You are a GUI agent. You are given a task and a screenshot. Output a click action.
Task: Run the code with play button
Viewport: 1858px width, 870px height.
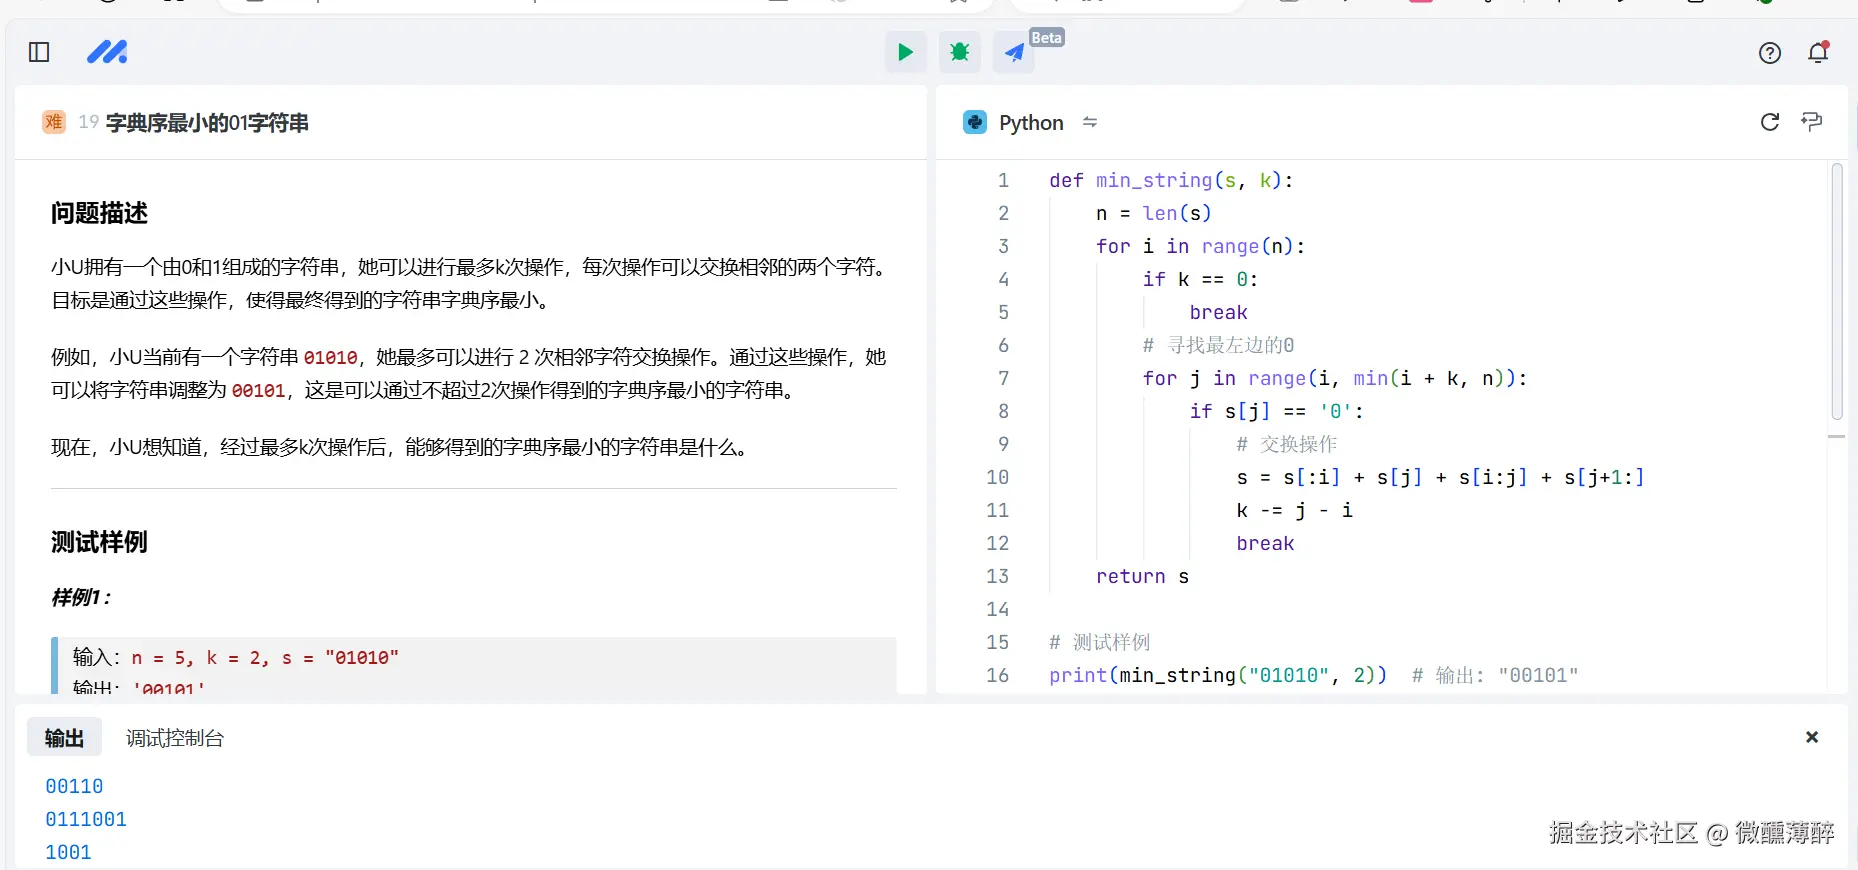[905, 52]
